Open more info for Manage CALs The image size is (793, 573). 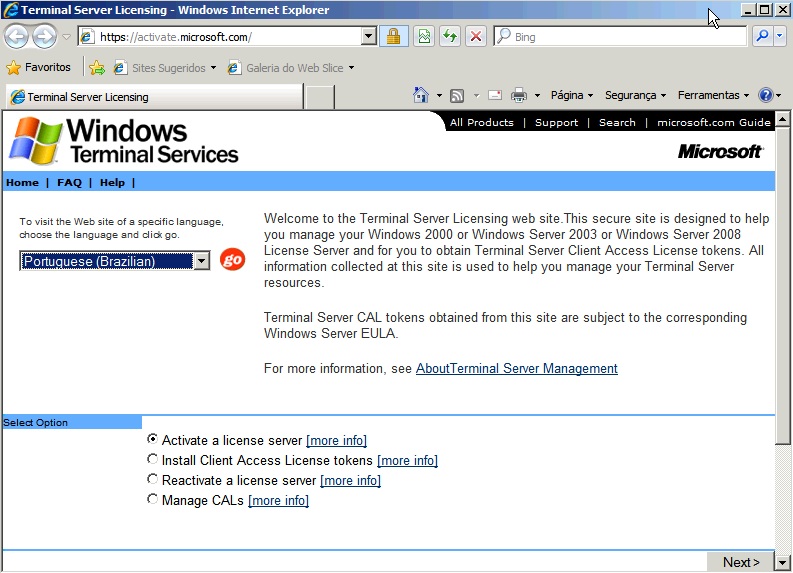[278, 501]
